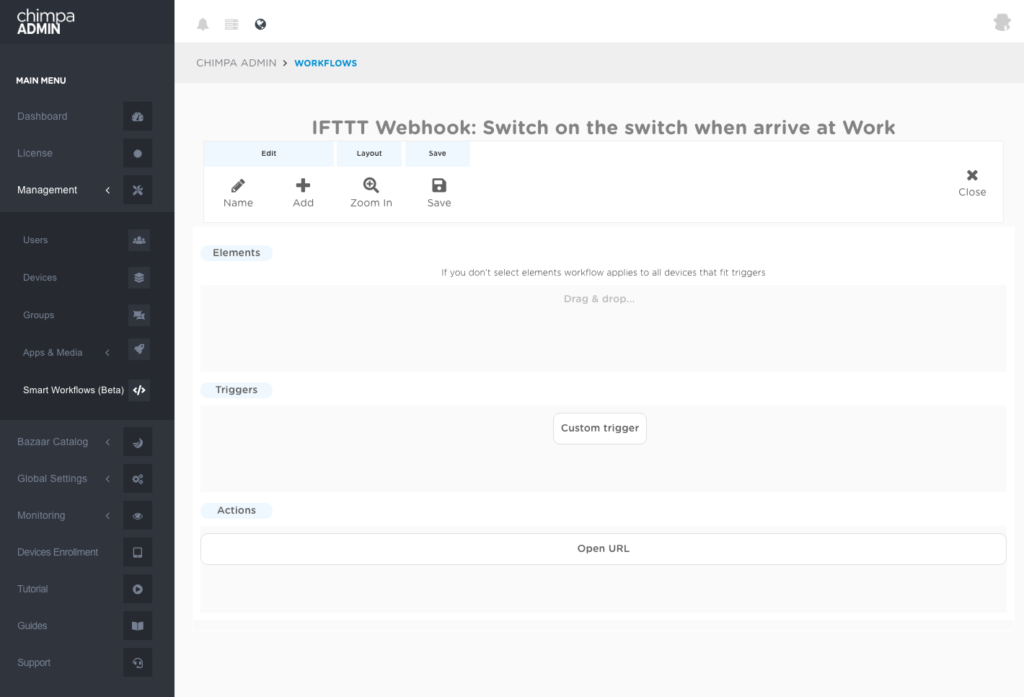Click the Monitoring eye icon

point(137,515)
